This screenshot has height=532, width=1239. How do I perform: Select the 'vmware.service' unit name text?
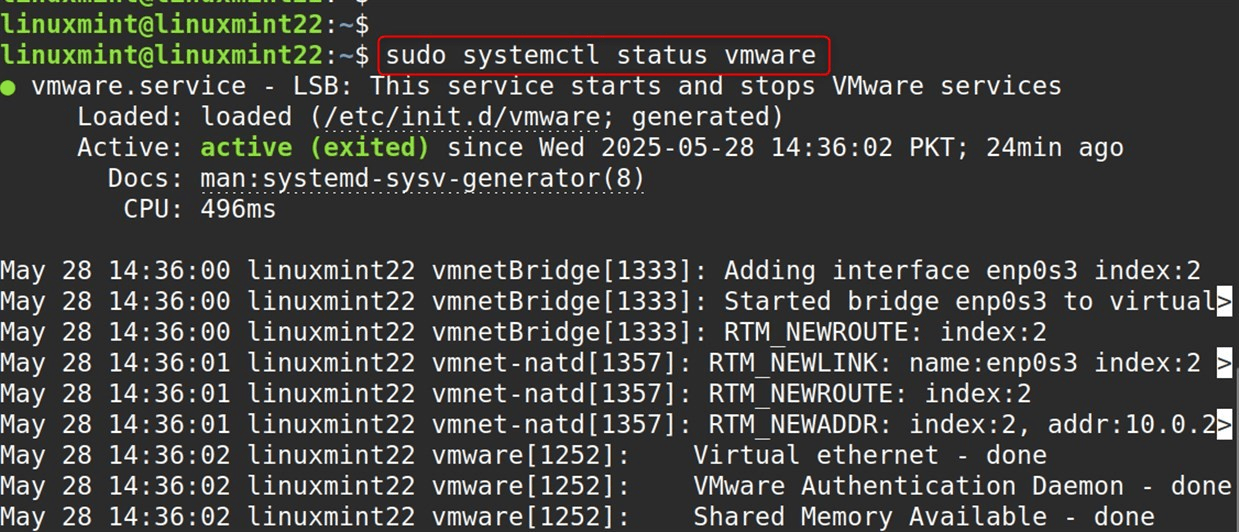pos(138,86)
